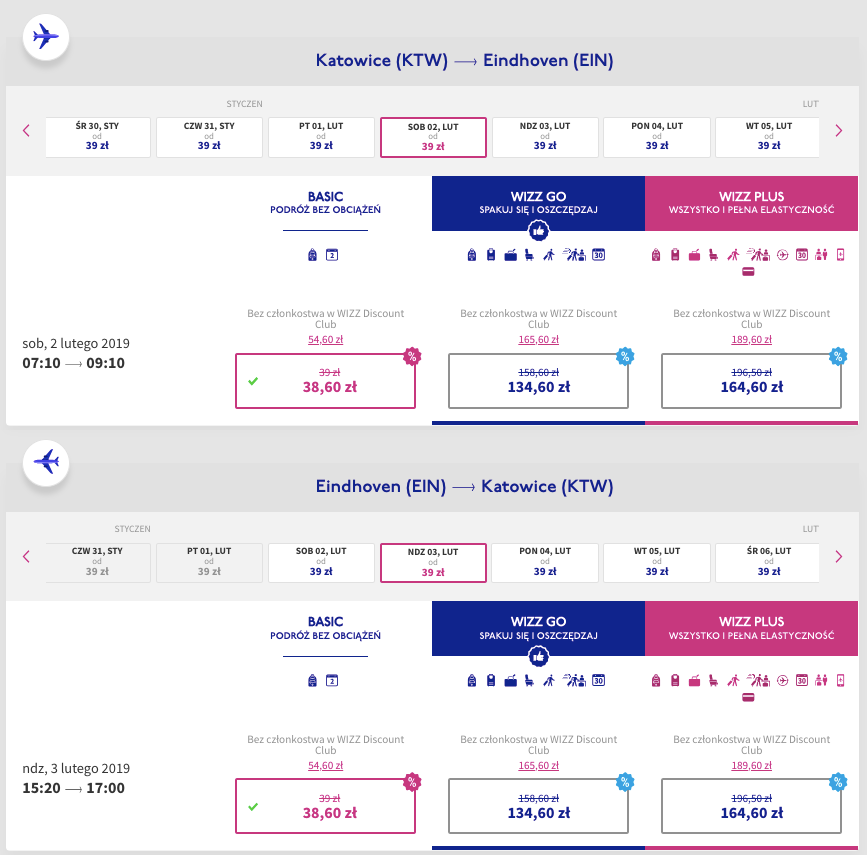Select outbound BASIC fare 38,60 zł
The height and width of the screenshot is (855, 867).
(325, 380)
